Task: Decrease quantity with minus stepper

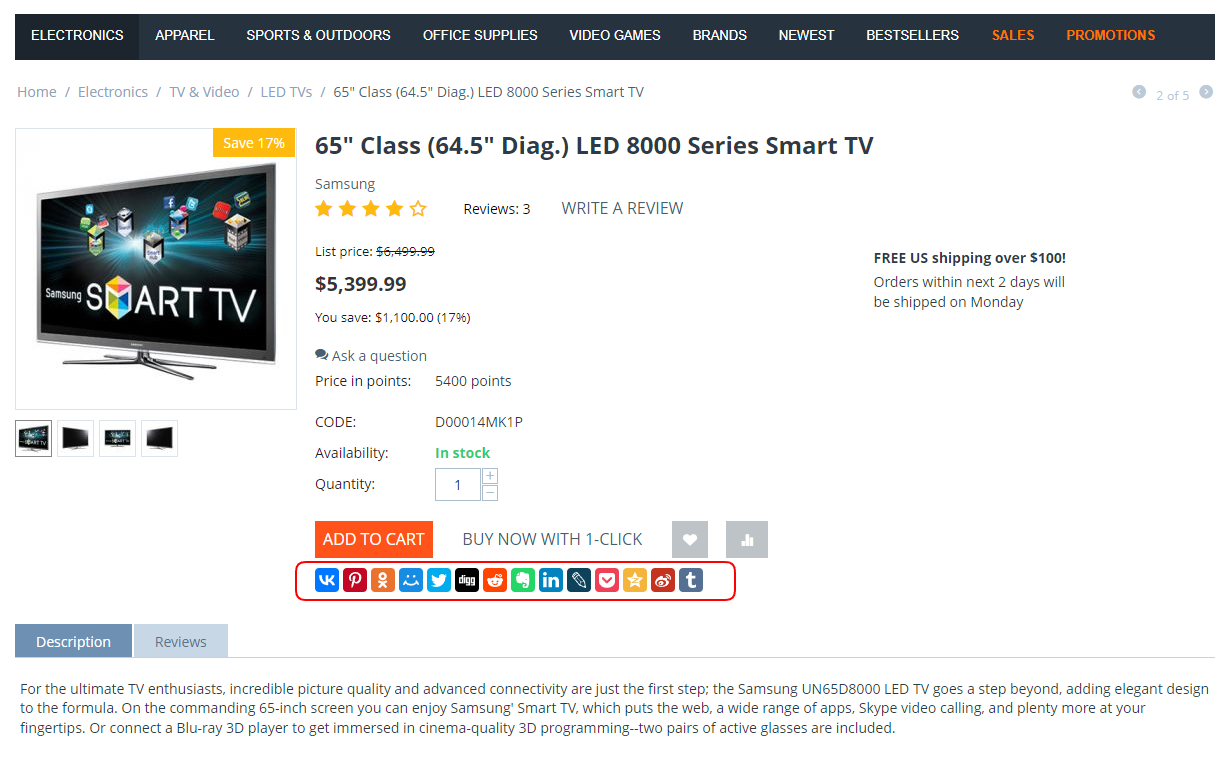Action: pyautogui.click(x=490, y=493)
